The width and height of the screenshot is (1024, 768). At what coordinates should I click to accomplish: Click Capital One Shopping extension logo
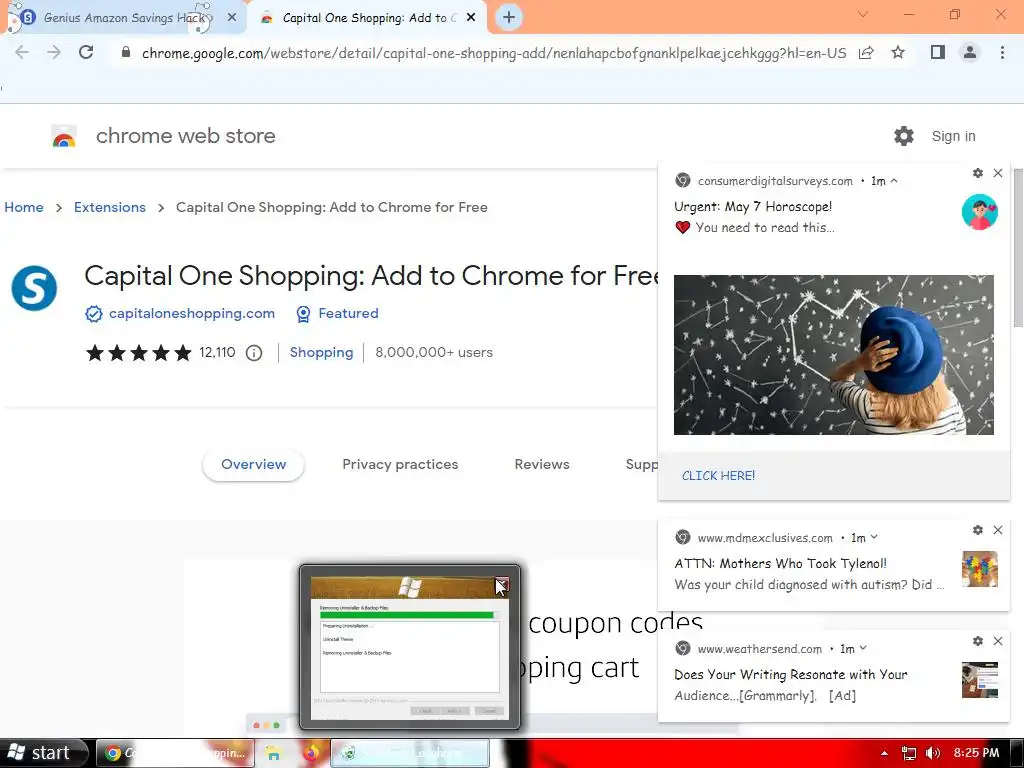[x=34, y=288]
